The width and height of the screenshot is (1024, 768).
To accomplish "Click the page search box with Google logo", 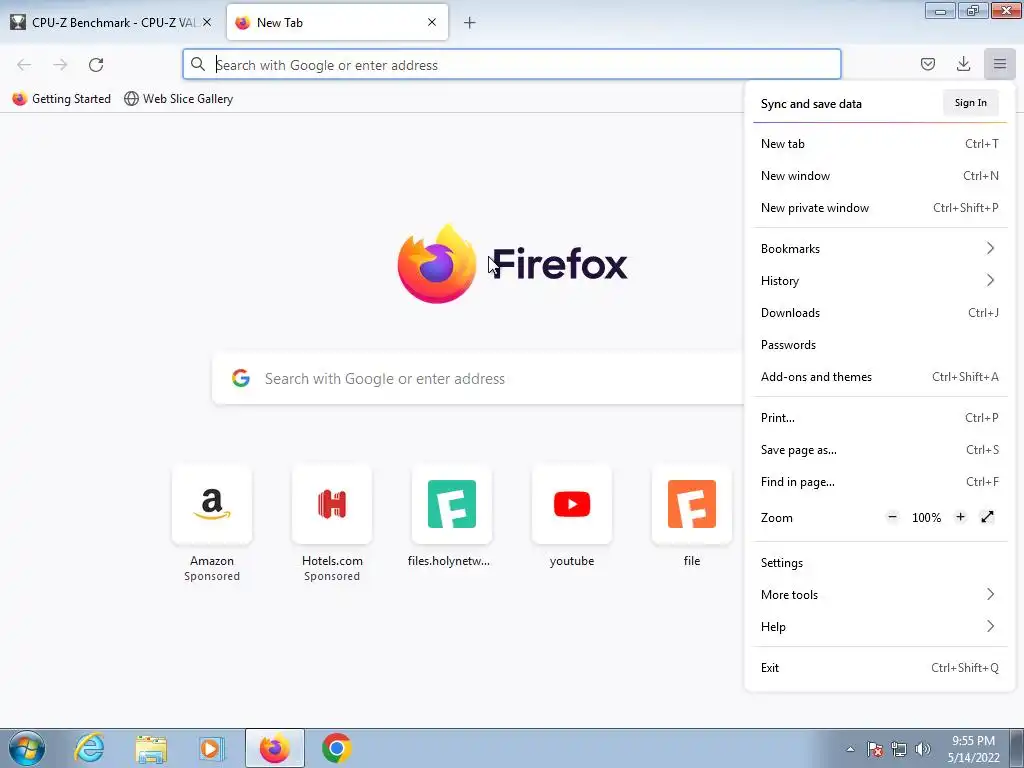I will (478, 379).
